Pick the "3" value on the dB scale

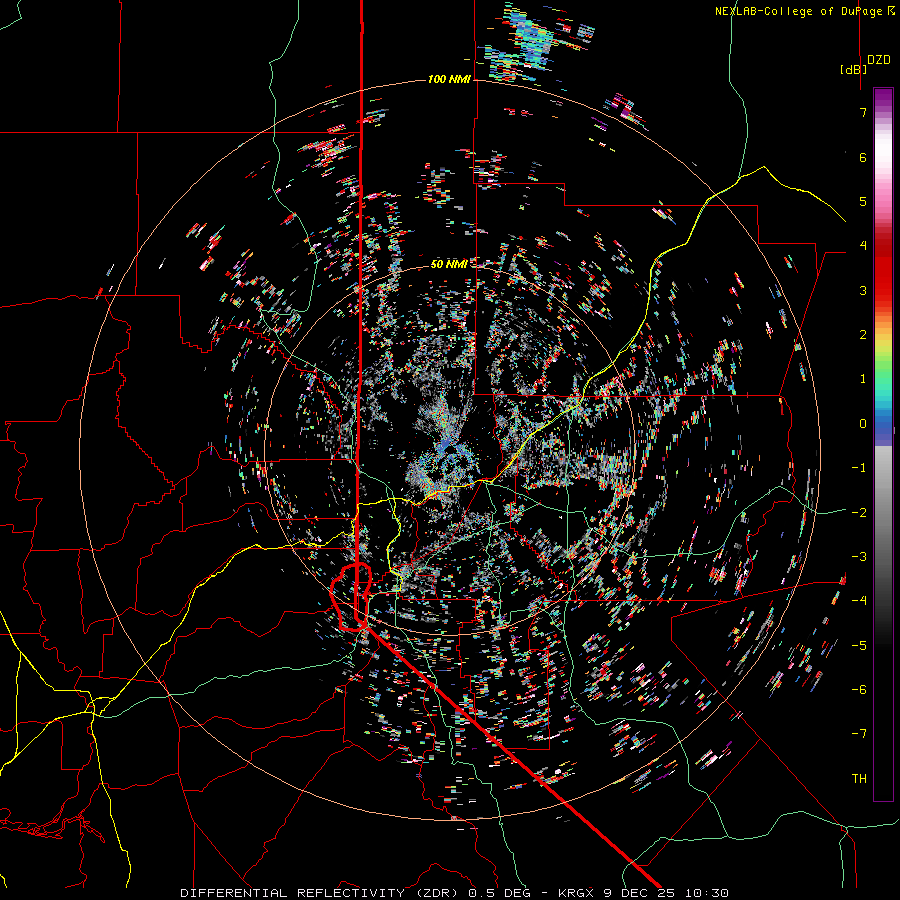tap(863, 290)
